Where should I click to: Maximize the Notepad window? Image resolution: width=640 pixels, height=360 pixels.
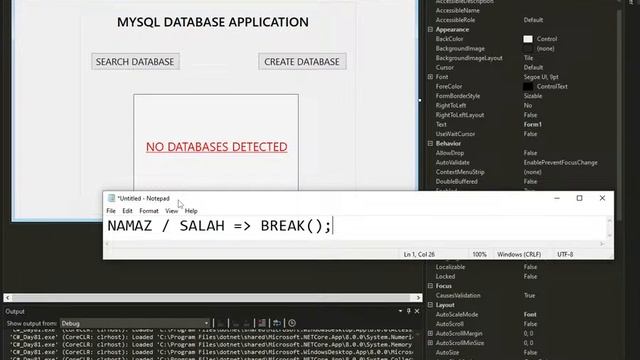(x=579, y=198)
